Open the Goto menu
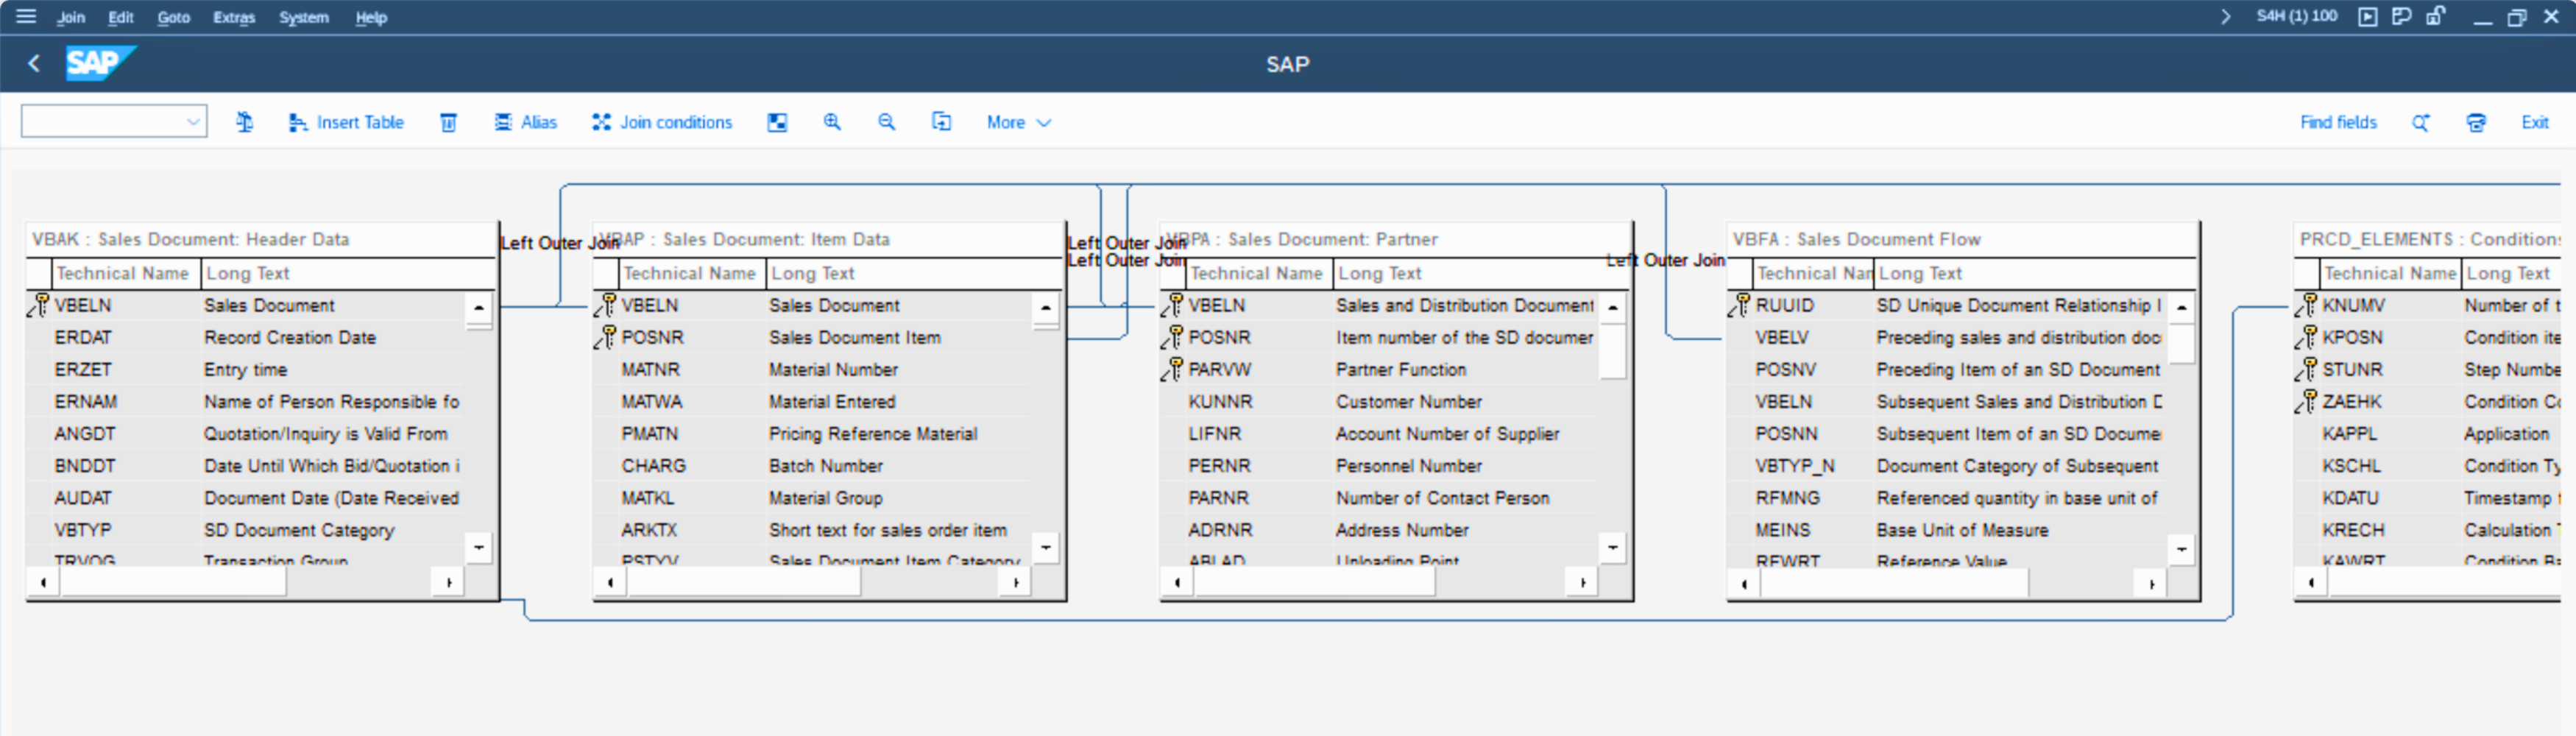 pos(173,17)
